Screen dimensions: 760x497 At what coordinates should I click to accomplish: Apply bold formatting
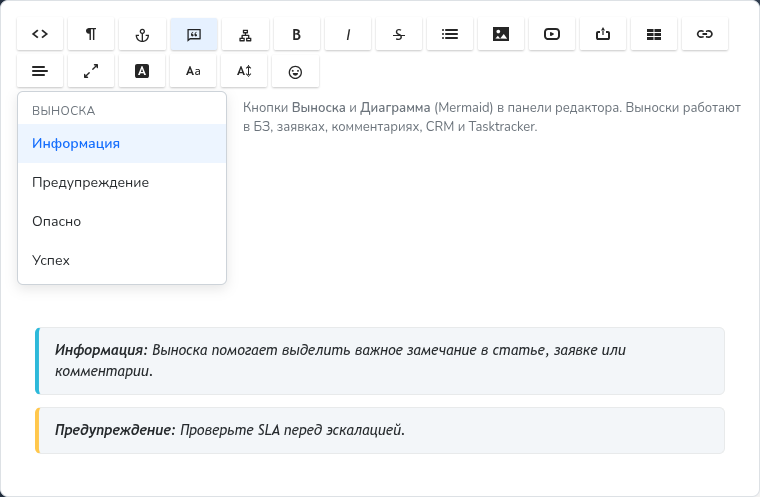coord(297,34)
